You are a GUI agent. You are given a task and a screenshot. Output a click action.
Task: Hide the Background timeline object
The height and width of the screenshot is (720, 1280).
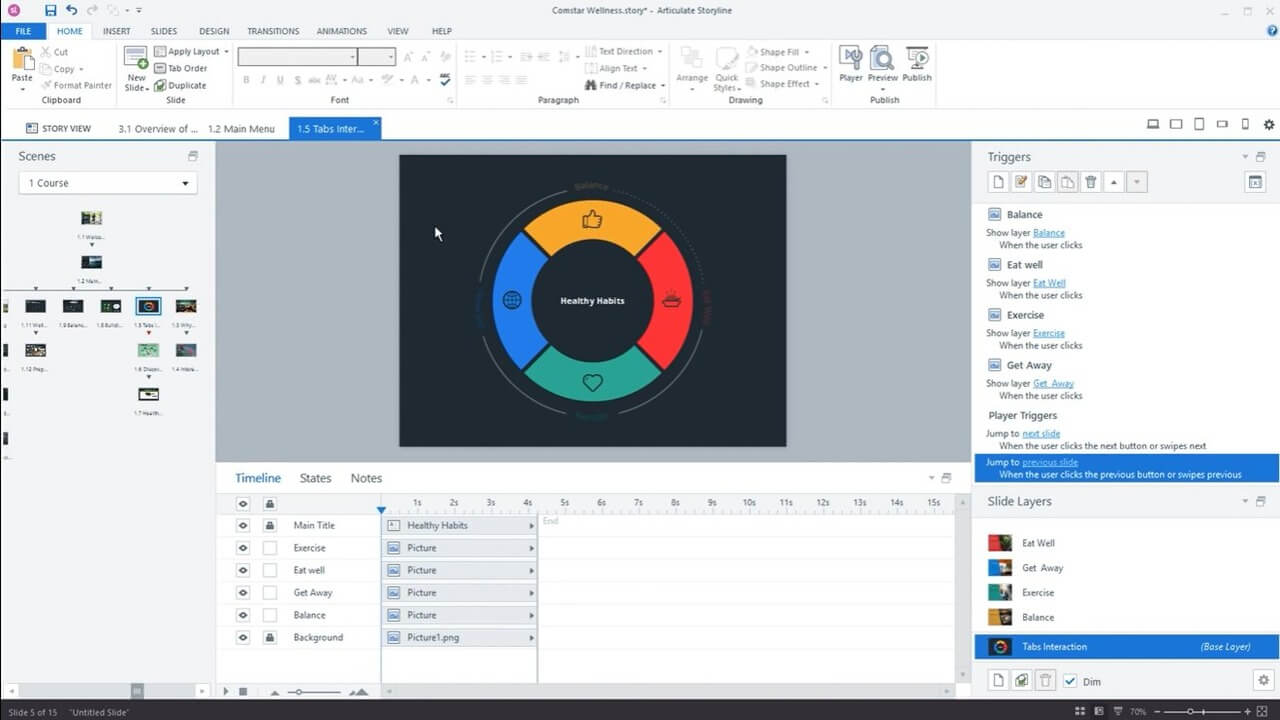(x=242, y=637)
